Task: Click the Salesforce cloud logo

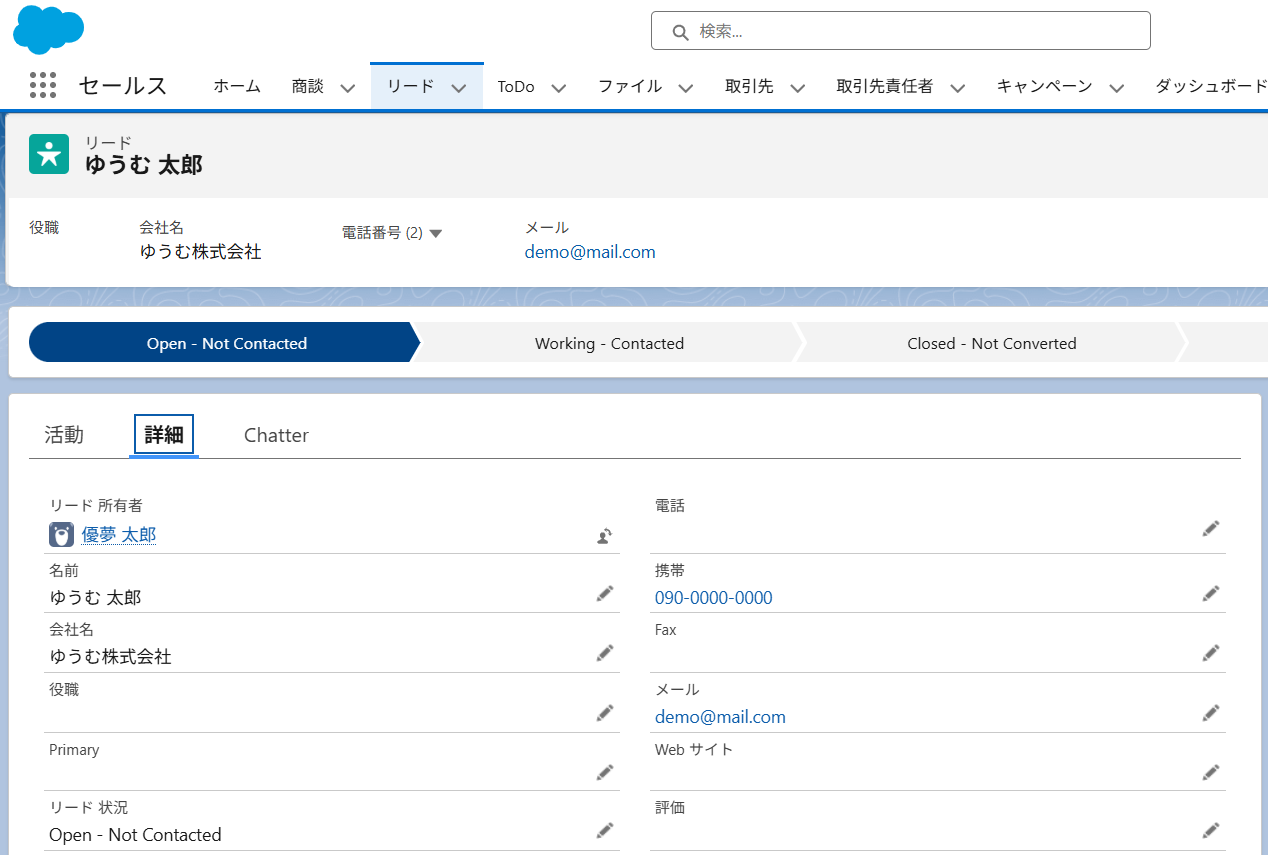Action: click(48, 28)
